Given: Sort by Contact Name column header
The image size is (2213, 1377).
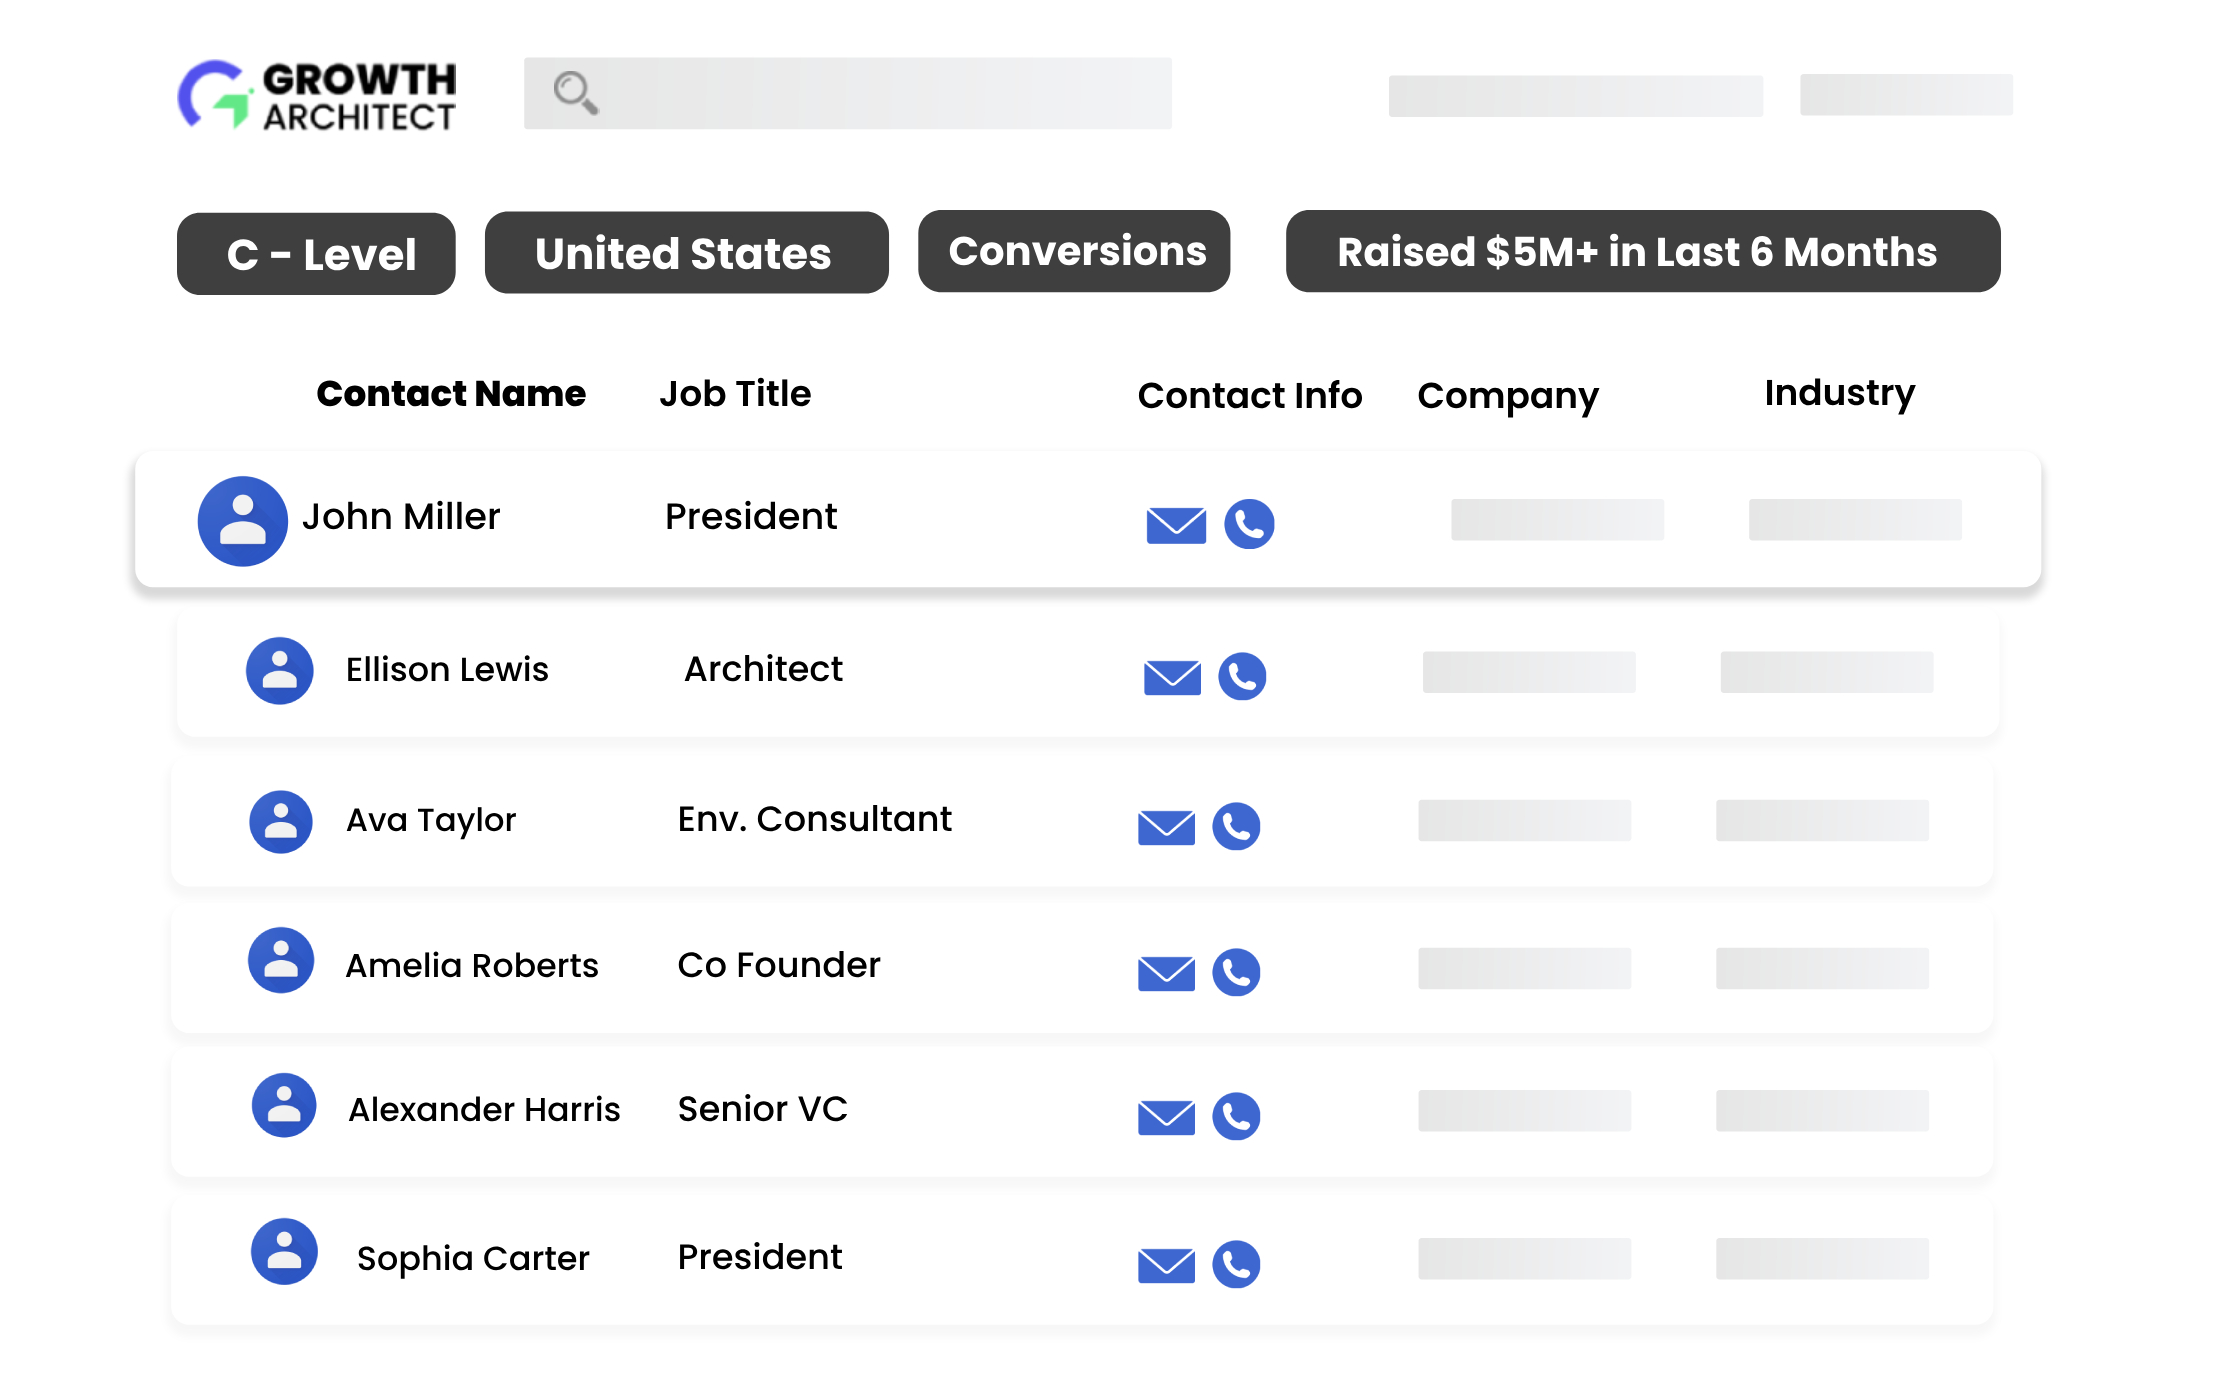Looking at the screenshot, I should pos(451,394).
